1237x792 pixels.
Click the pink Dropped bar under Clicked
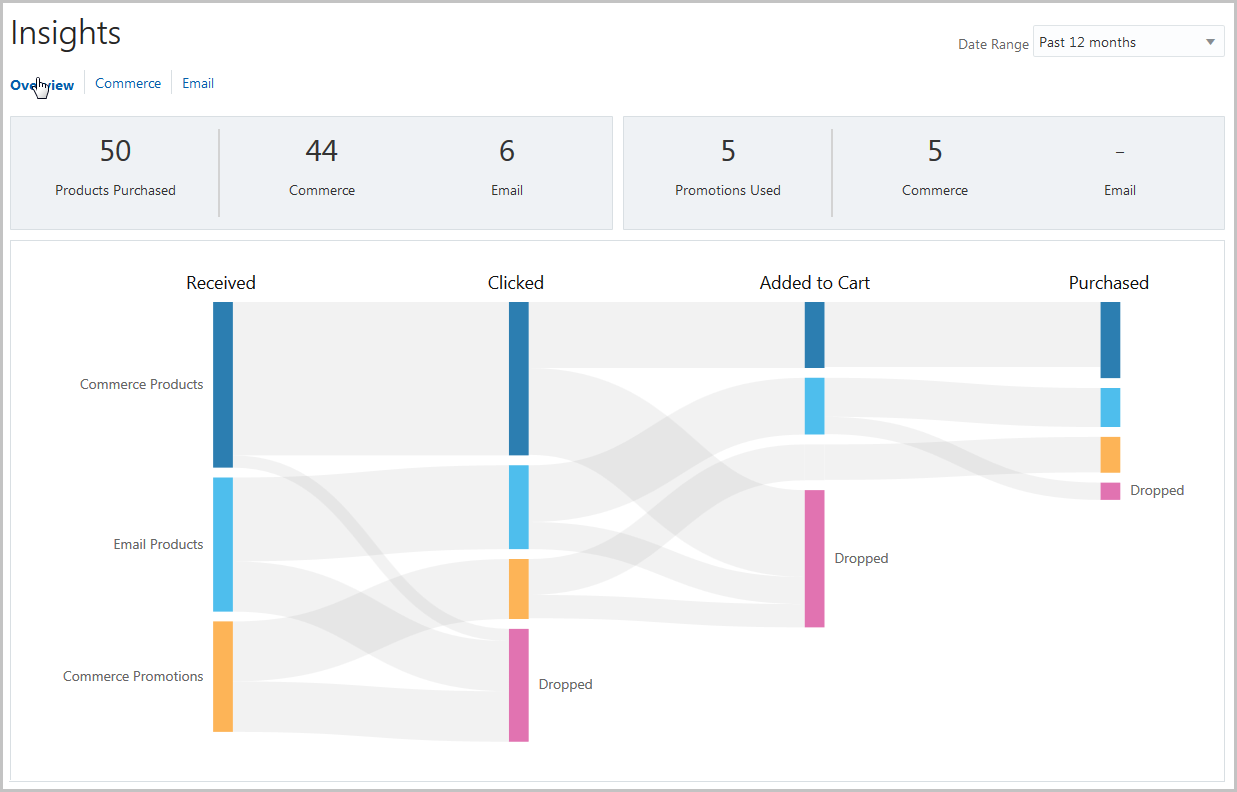518,685
